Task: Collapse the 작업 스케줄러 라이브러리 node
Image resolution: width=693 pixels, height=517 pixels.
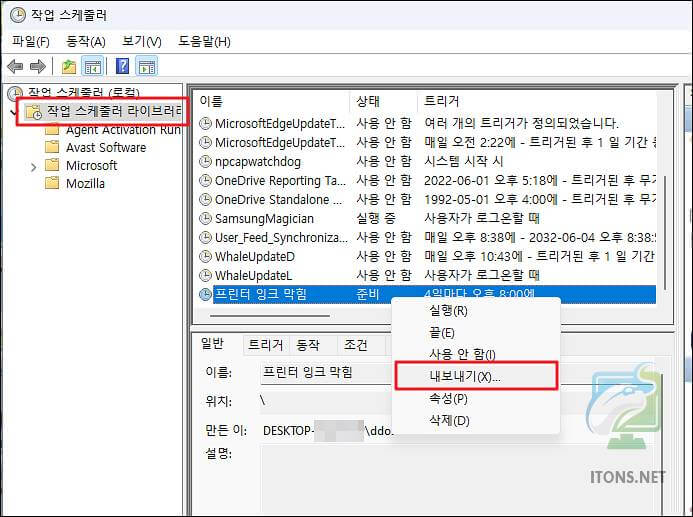Action: coord(12,112)
